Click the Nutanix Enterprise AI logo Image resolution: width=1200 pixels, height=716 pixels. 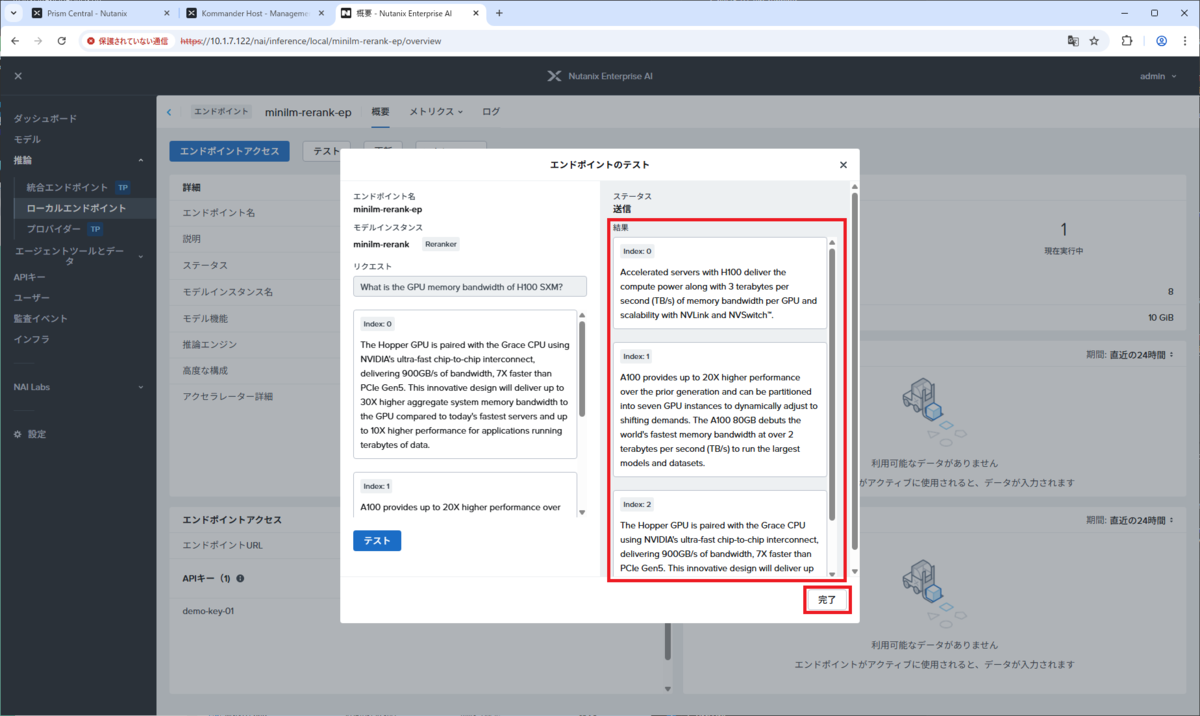(x=600, y=76)
